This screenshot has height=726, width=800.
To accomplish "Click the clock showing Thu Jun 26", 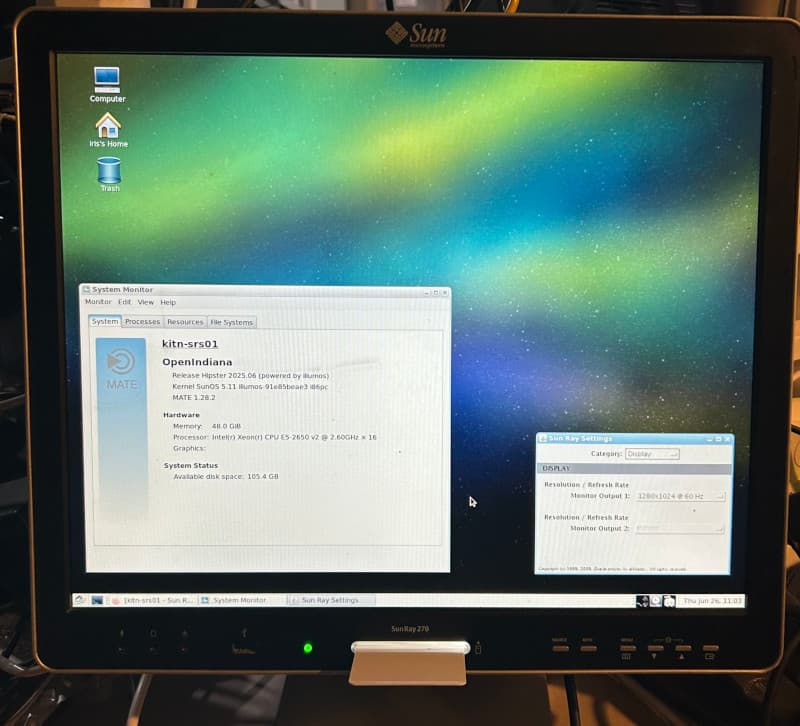I will pos(712,600).
